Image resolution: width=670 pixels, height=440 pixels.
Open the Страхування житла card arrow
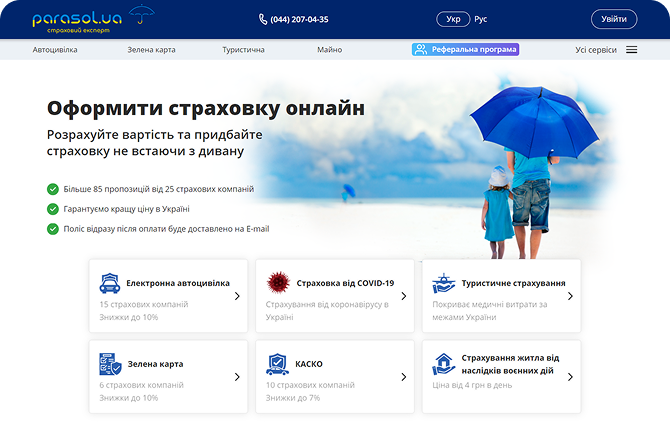[570, 377]
